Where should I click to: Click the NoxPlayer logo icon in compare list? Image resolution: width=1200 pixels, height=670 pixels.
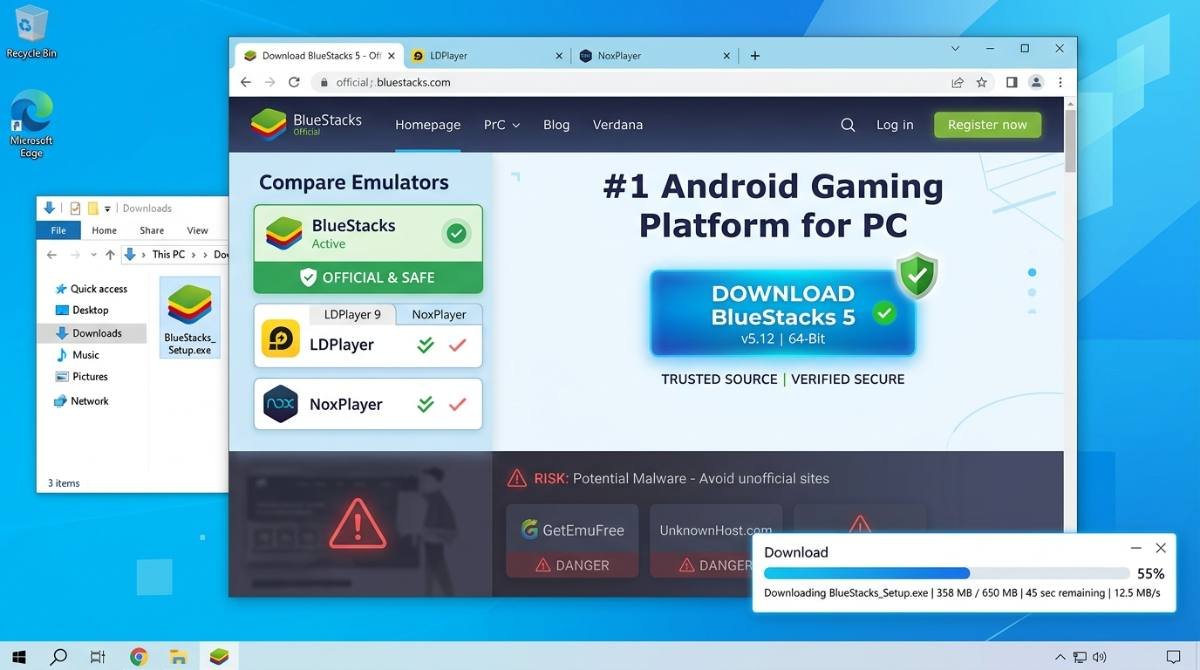(280, 404)
